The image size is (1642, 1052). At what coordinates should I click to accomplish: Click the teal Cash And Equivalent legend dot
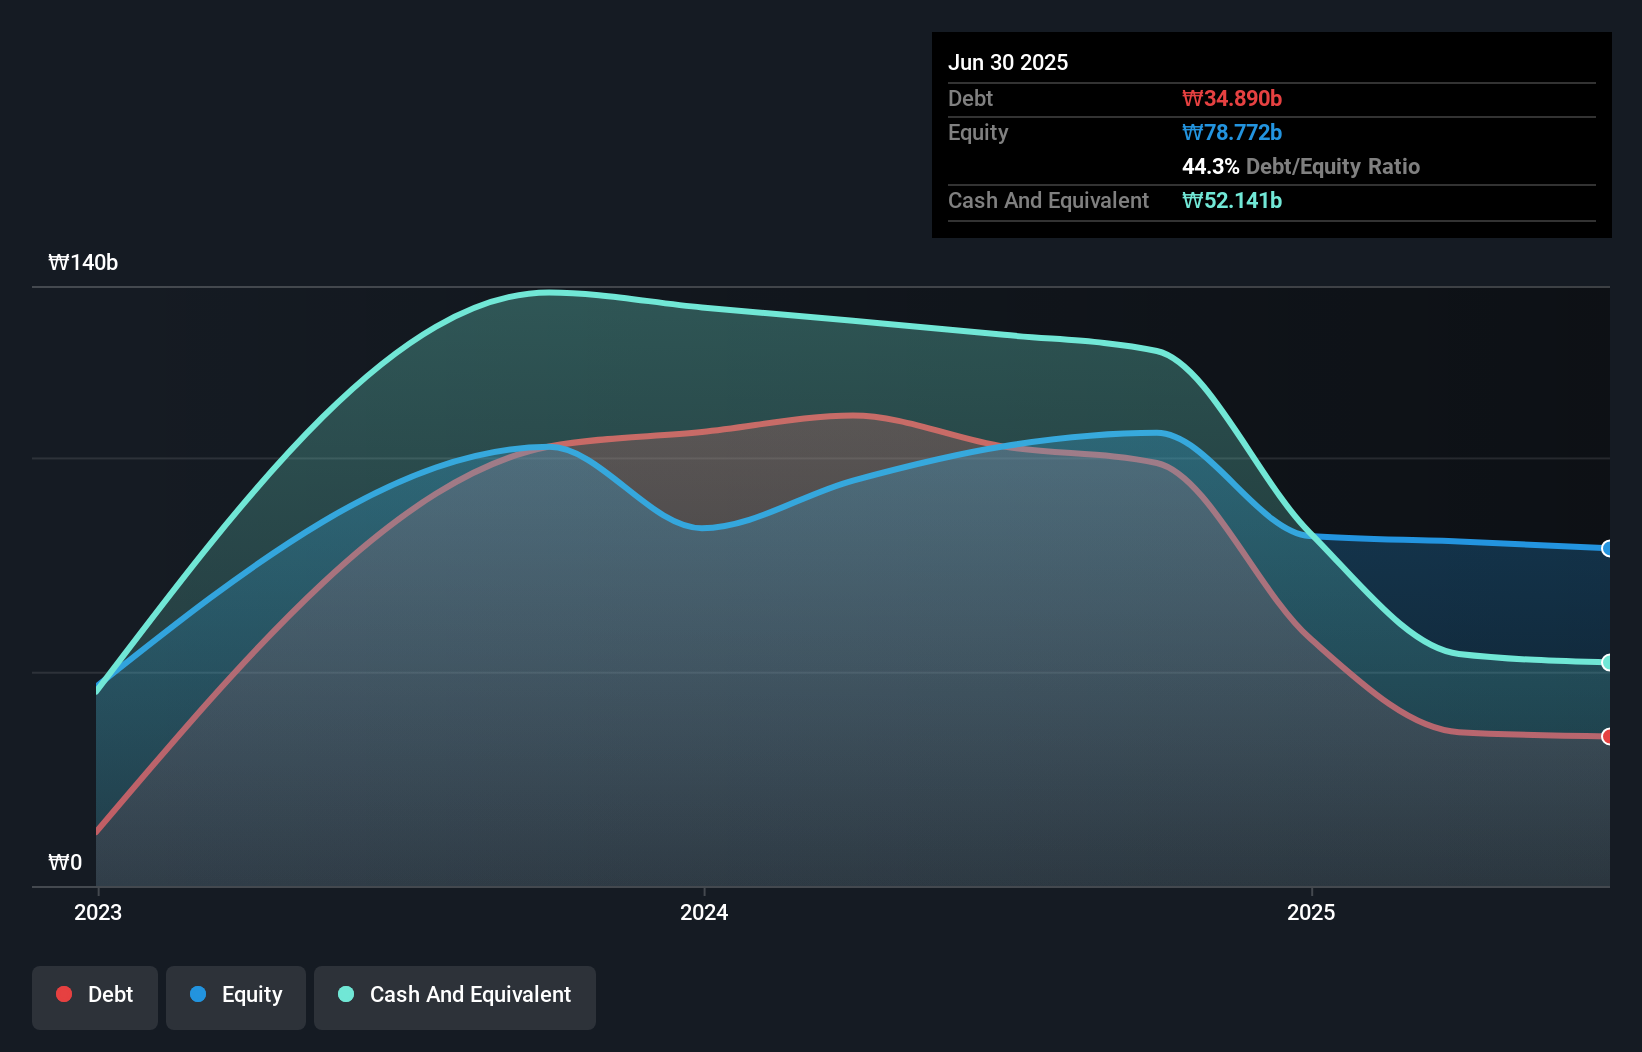pos(344,994)
